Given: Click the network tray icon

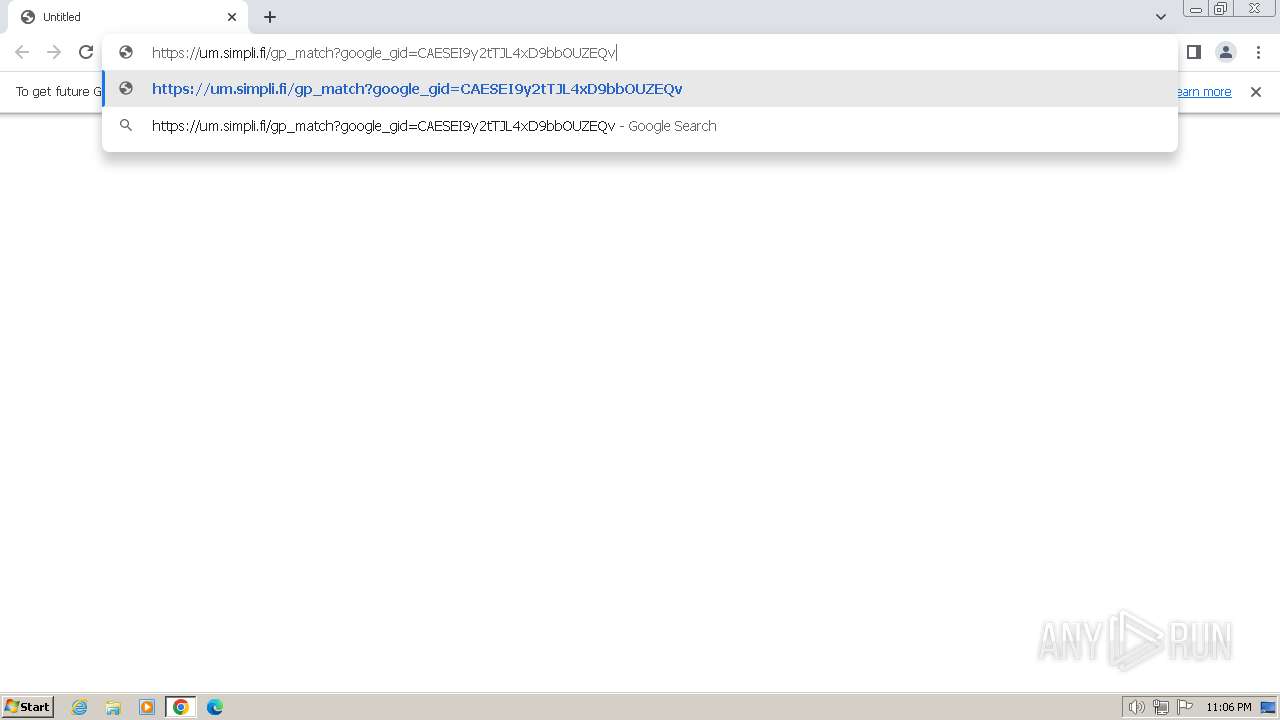Looking at the screenshot, I should coord(1160,707).
